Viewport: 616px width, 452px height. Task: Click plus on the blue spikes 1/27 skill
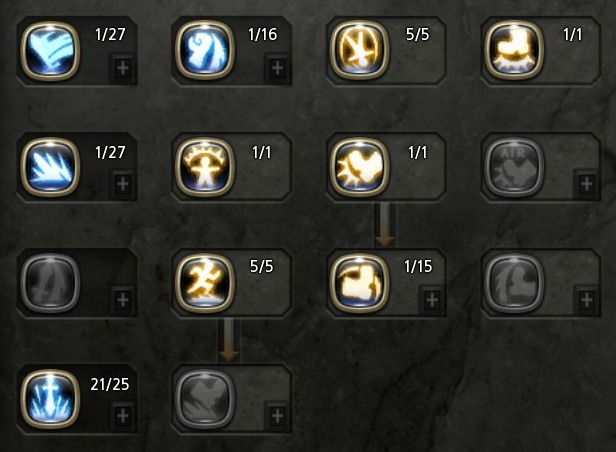pos(123,183)
